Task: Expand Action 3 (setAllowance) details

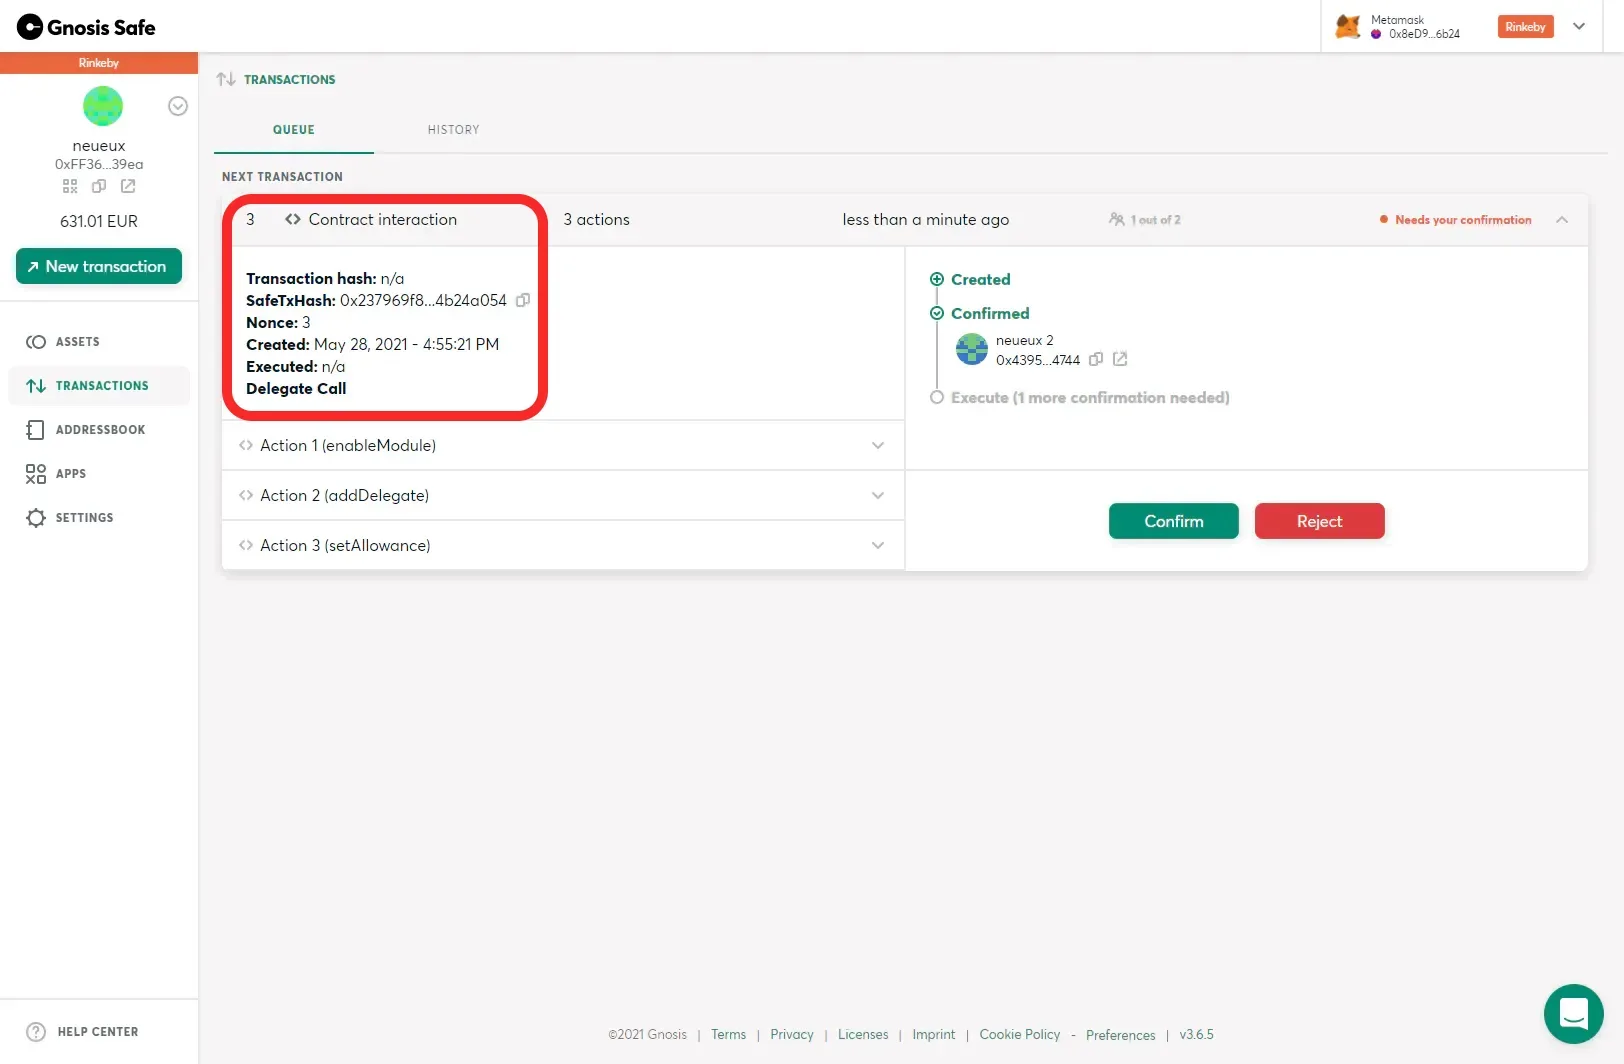Action: 877,545
